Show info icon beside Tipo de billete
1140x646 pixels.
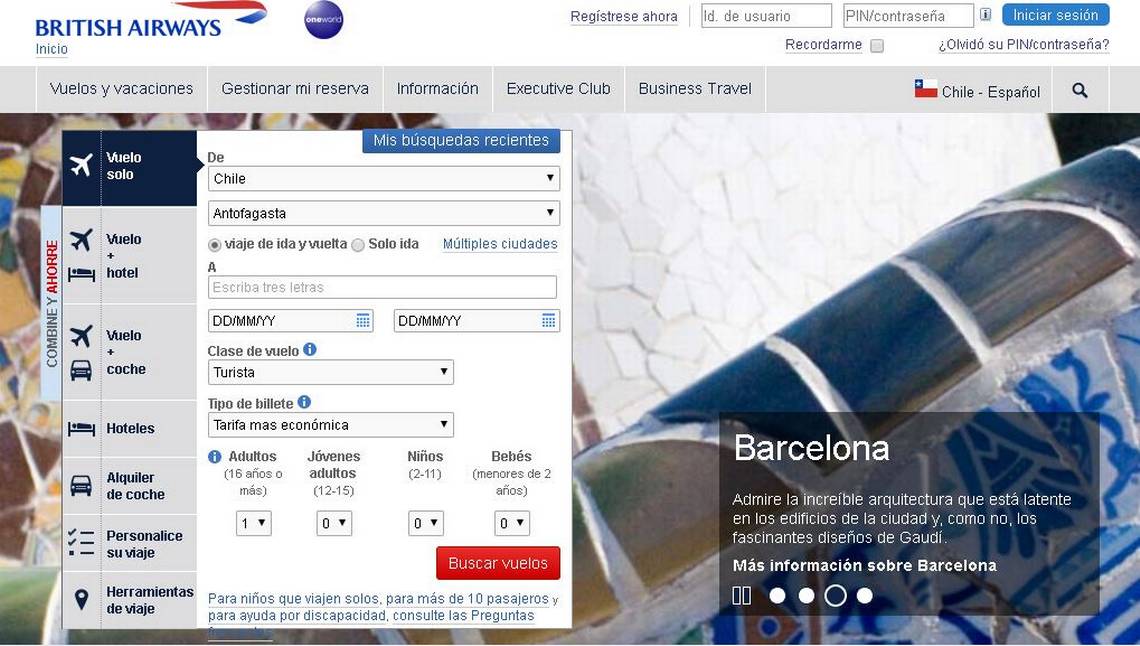(304, 402)
